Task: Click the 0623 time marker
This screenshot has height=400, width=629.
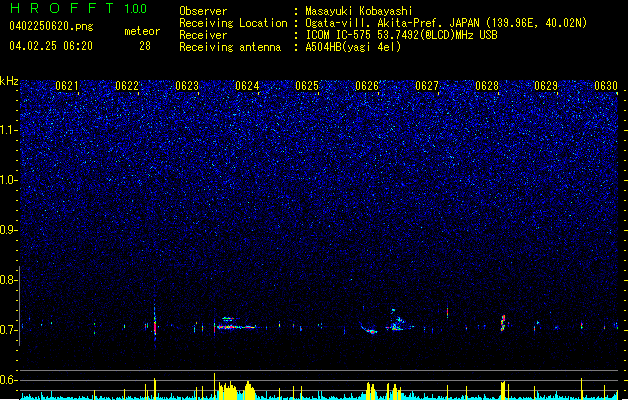Action: click(x=187, y=86)
